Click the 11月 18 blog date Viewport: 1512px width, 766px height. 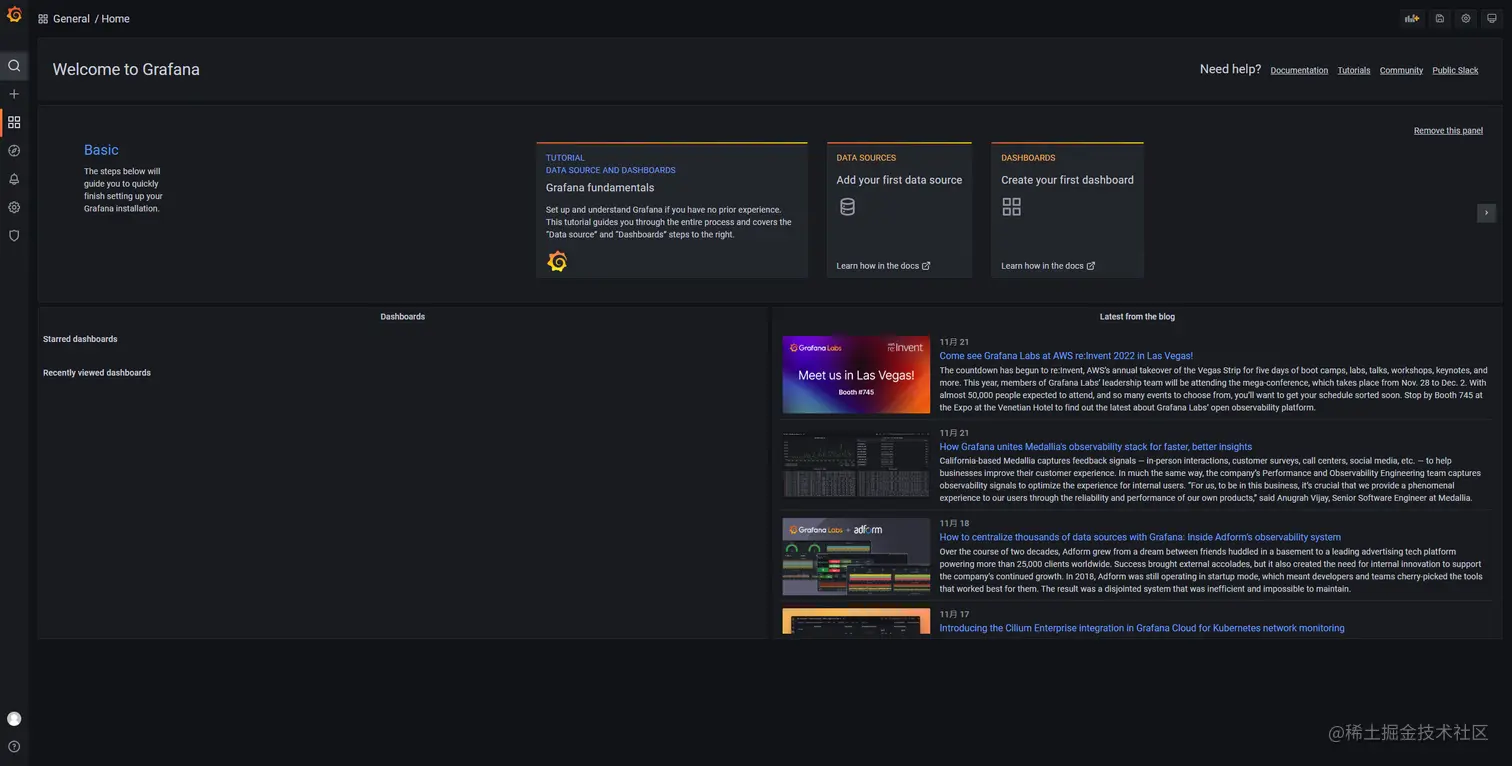point(954,523)
